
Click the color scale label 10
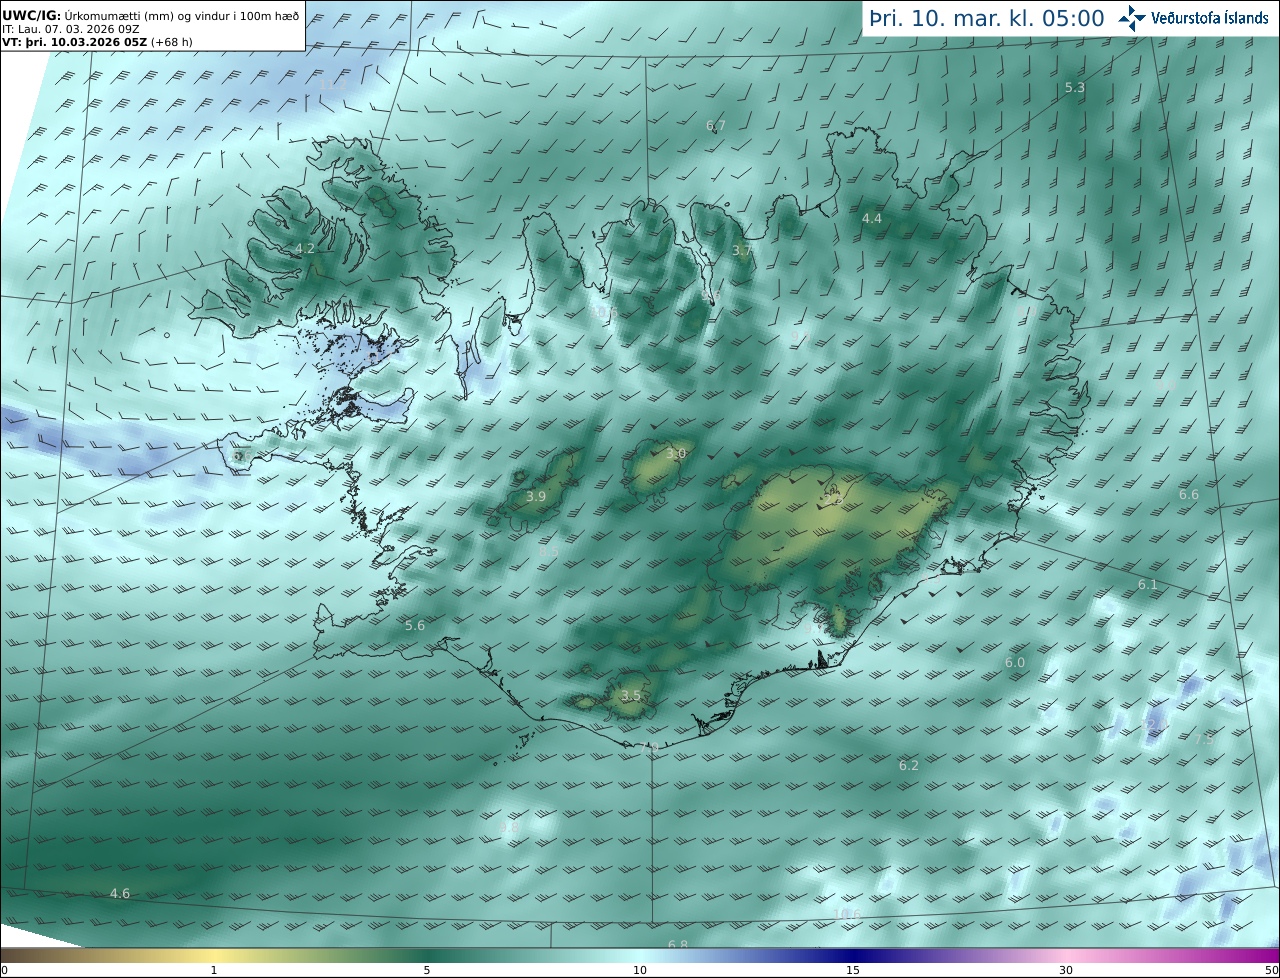click(x=640, y=970)
